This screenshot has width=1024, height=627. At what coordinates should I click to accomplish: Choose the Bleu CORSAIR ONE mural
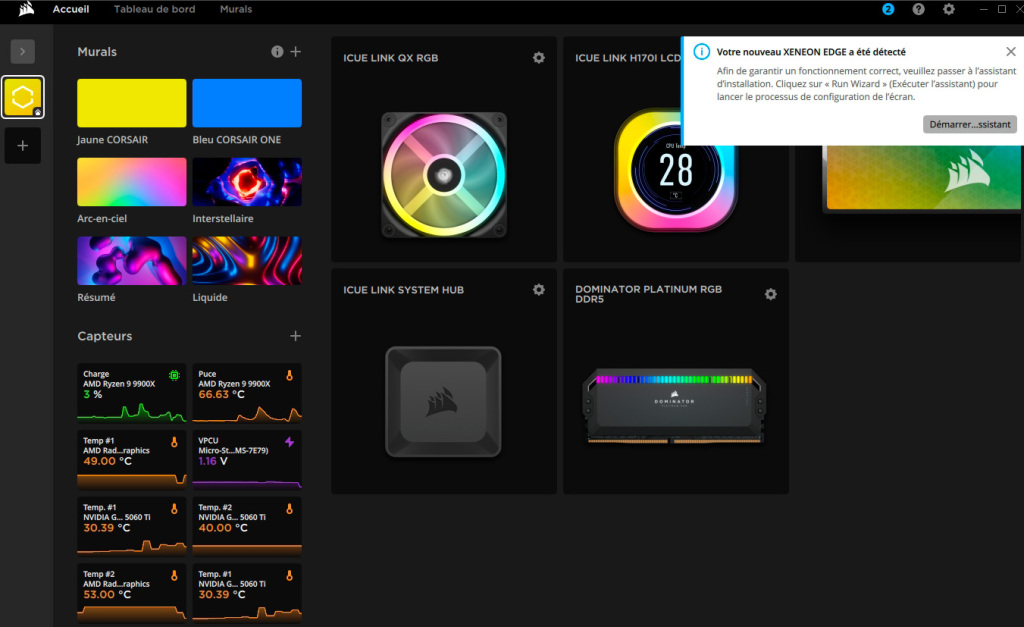(x=246, y=103)
